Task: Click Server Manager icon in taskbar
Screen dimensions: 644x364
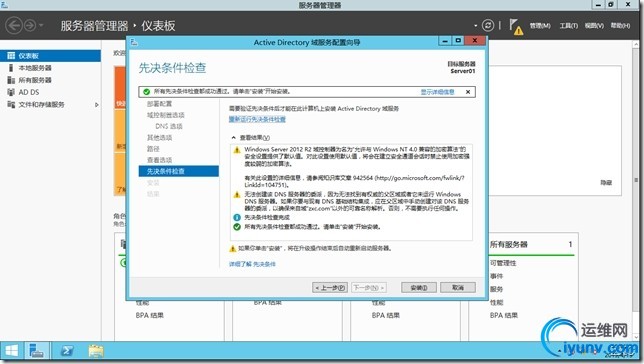Action: click(37, 351)
